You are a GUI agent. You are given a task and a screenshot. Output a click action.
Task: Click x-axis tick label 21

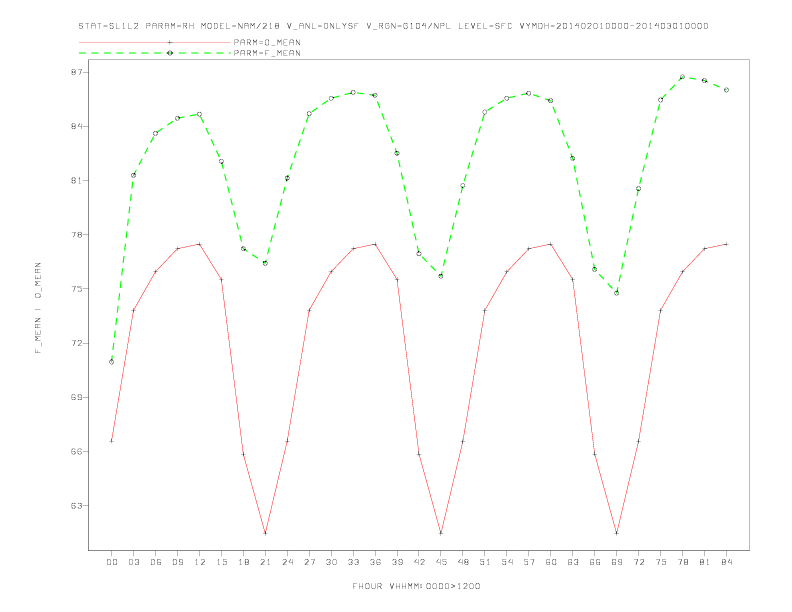tap(265, 562)
